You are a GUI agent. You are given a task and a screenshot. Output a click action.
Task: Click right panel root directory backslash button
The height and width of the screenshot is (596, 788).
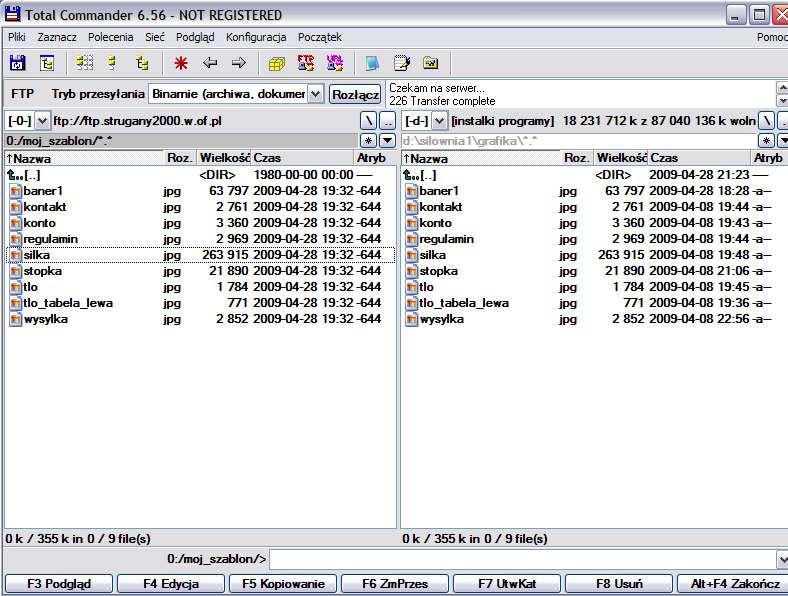766,121
